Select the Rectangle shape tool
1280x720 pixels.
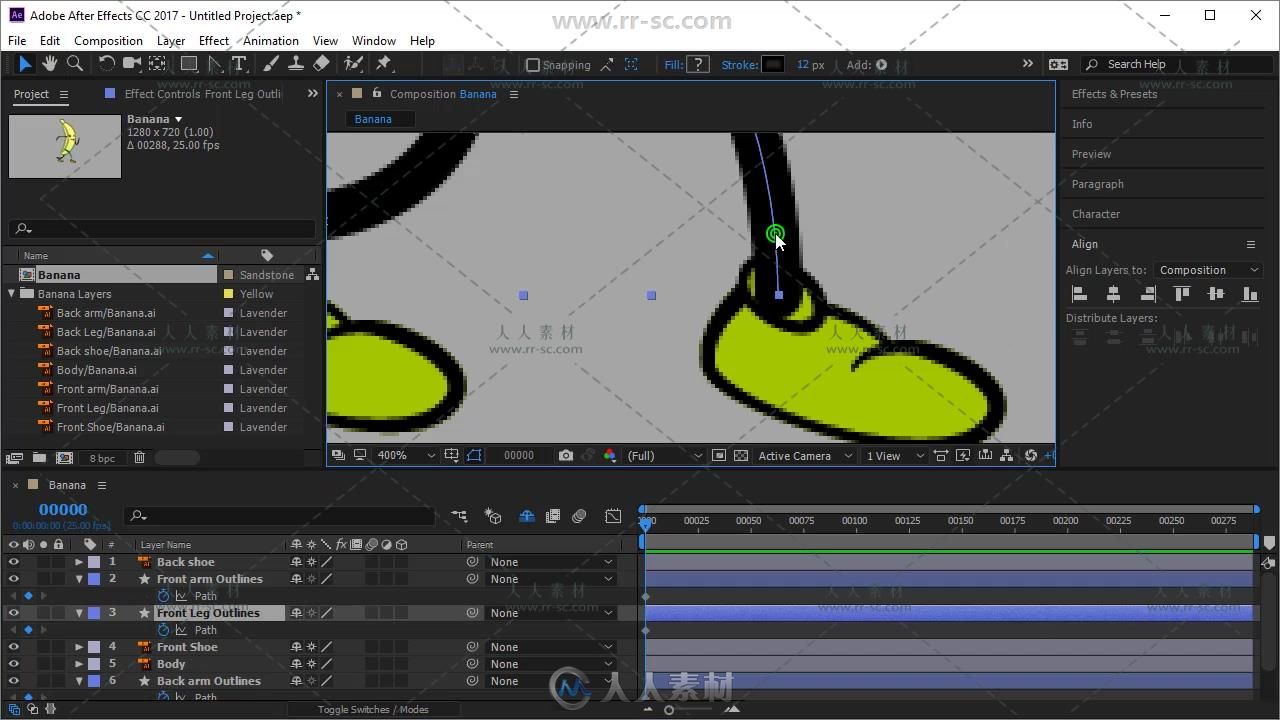(x=188, y=64)
